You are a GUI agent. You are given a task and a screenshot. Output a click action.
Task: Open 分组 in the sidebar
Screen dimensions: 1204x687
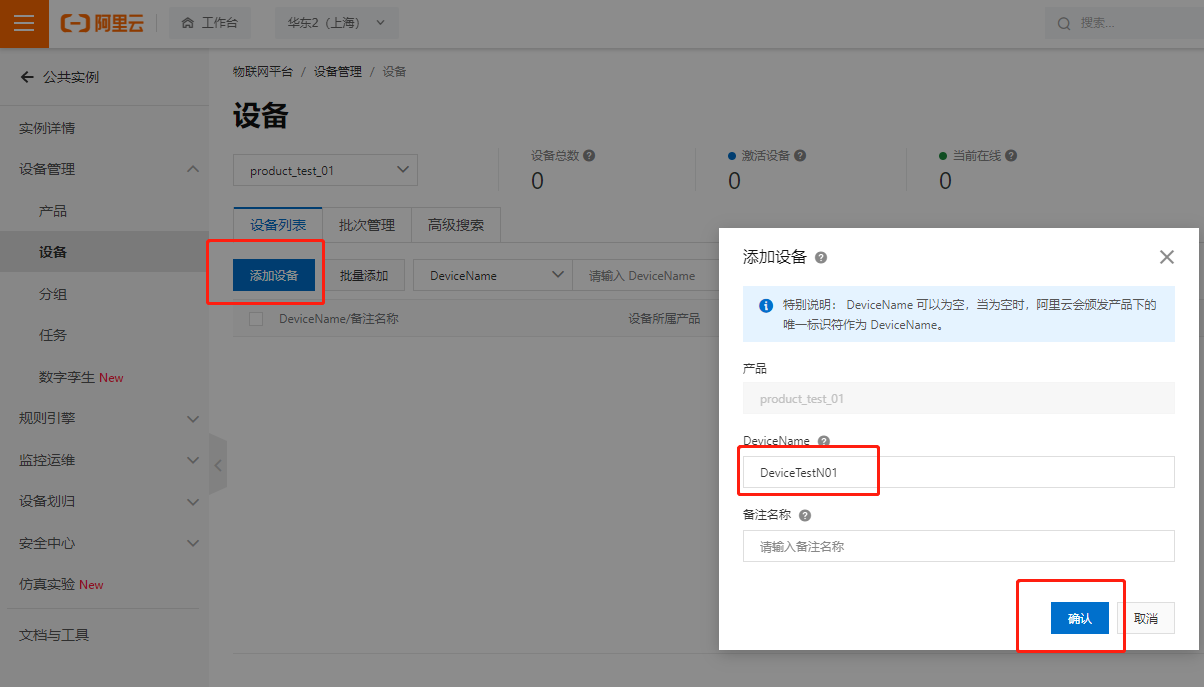(53, 294)
